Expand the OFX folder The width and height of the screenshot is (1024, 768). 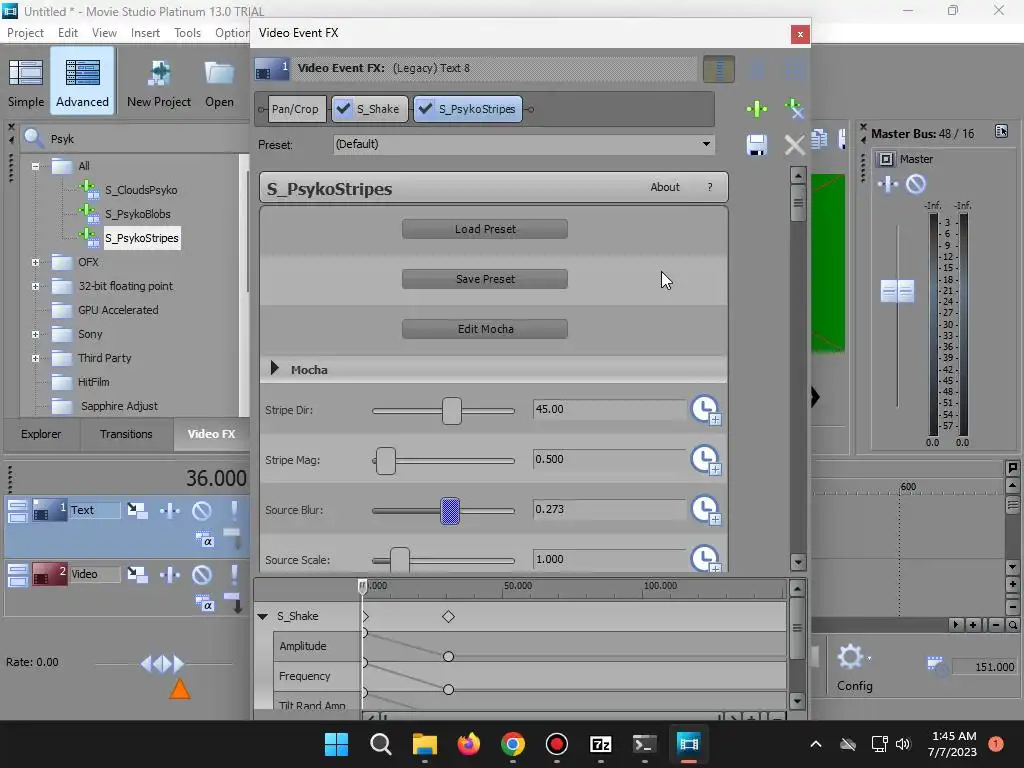(x=35, y=262)
